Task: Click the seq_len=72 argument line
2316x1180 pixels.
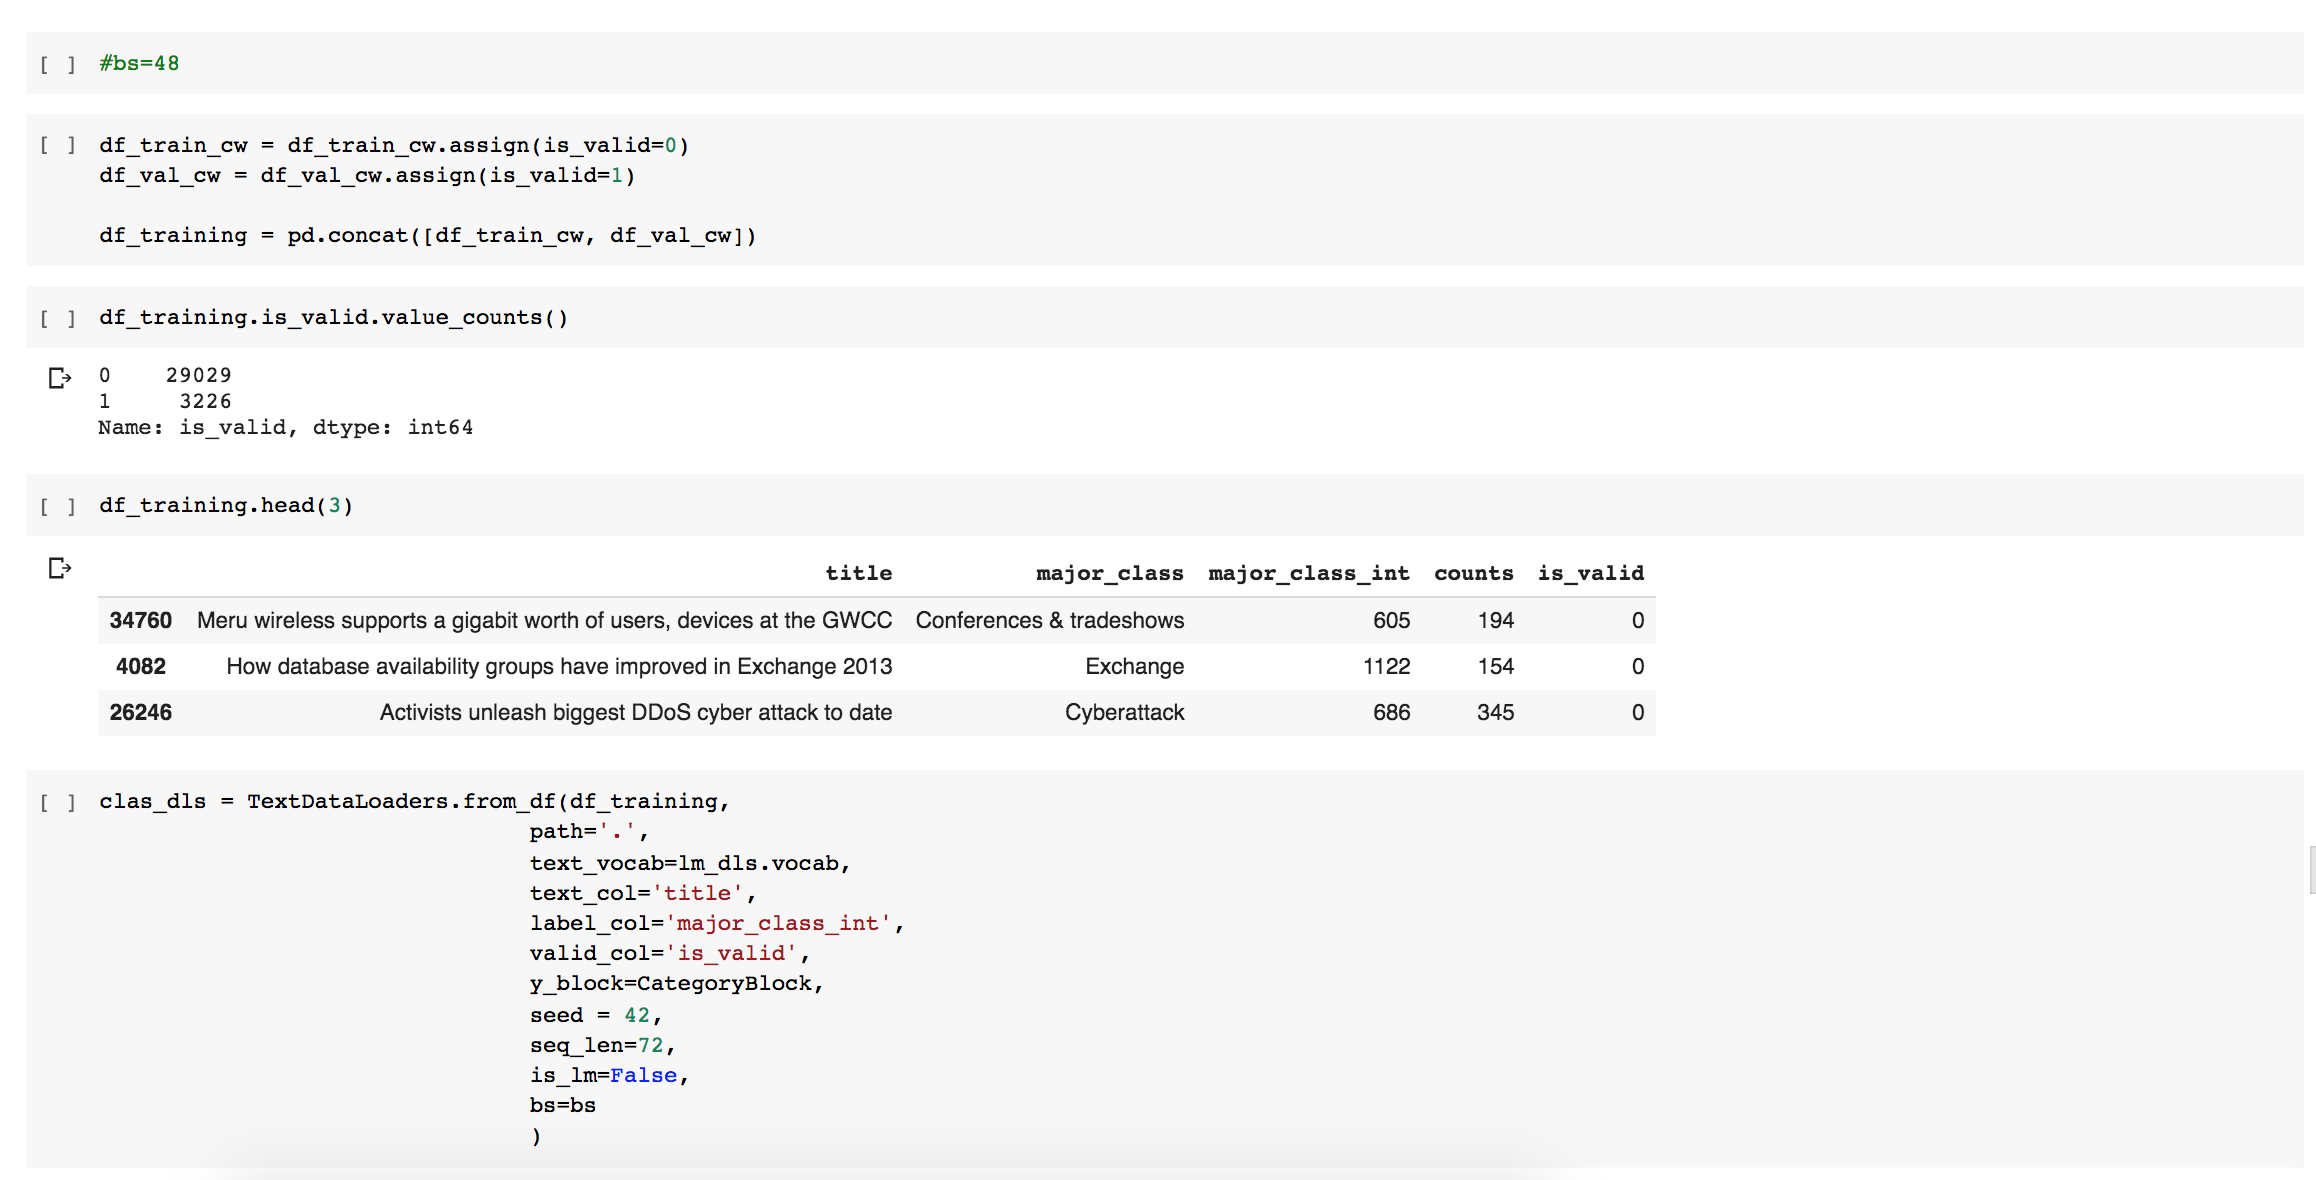Action: point(602,1045)
